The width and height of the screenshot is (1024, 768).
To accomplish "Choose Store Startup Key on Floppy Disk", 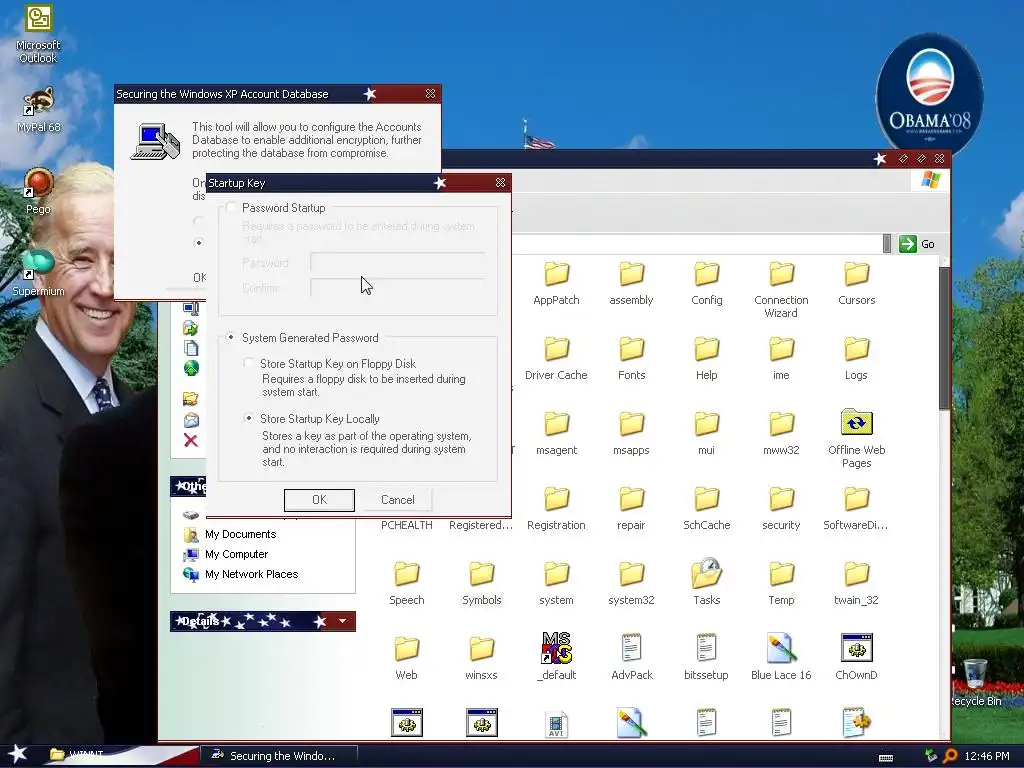I will click(248, 362).
